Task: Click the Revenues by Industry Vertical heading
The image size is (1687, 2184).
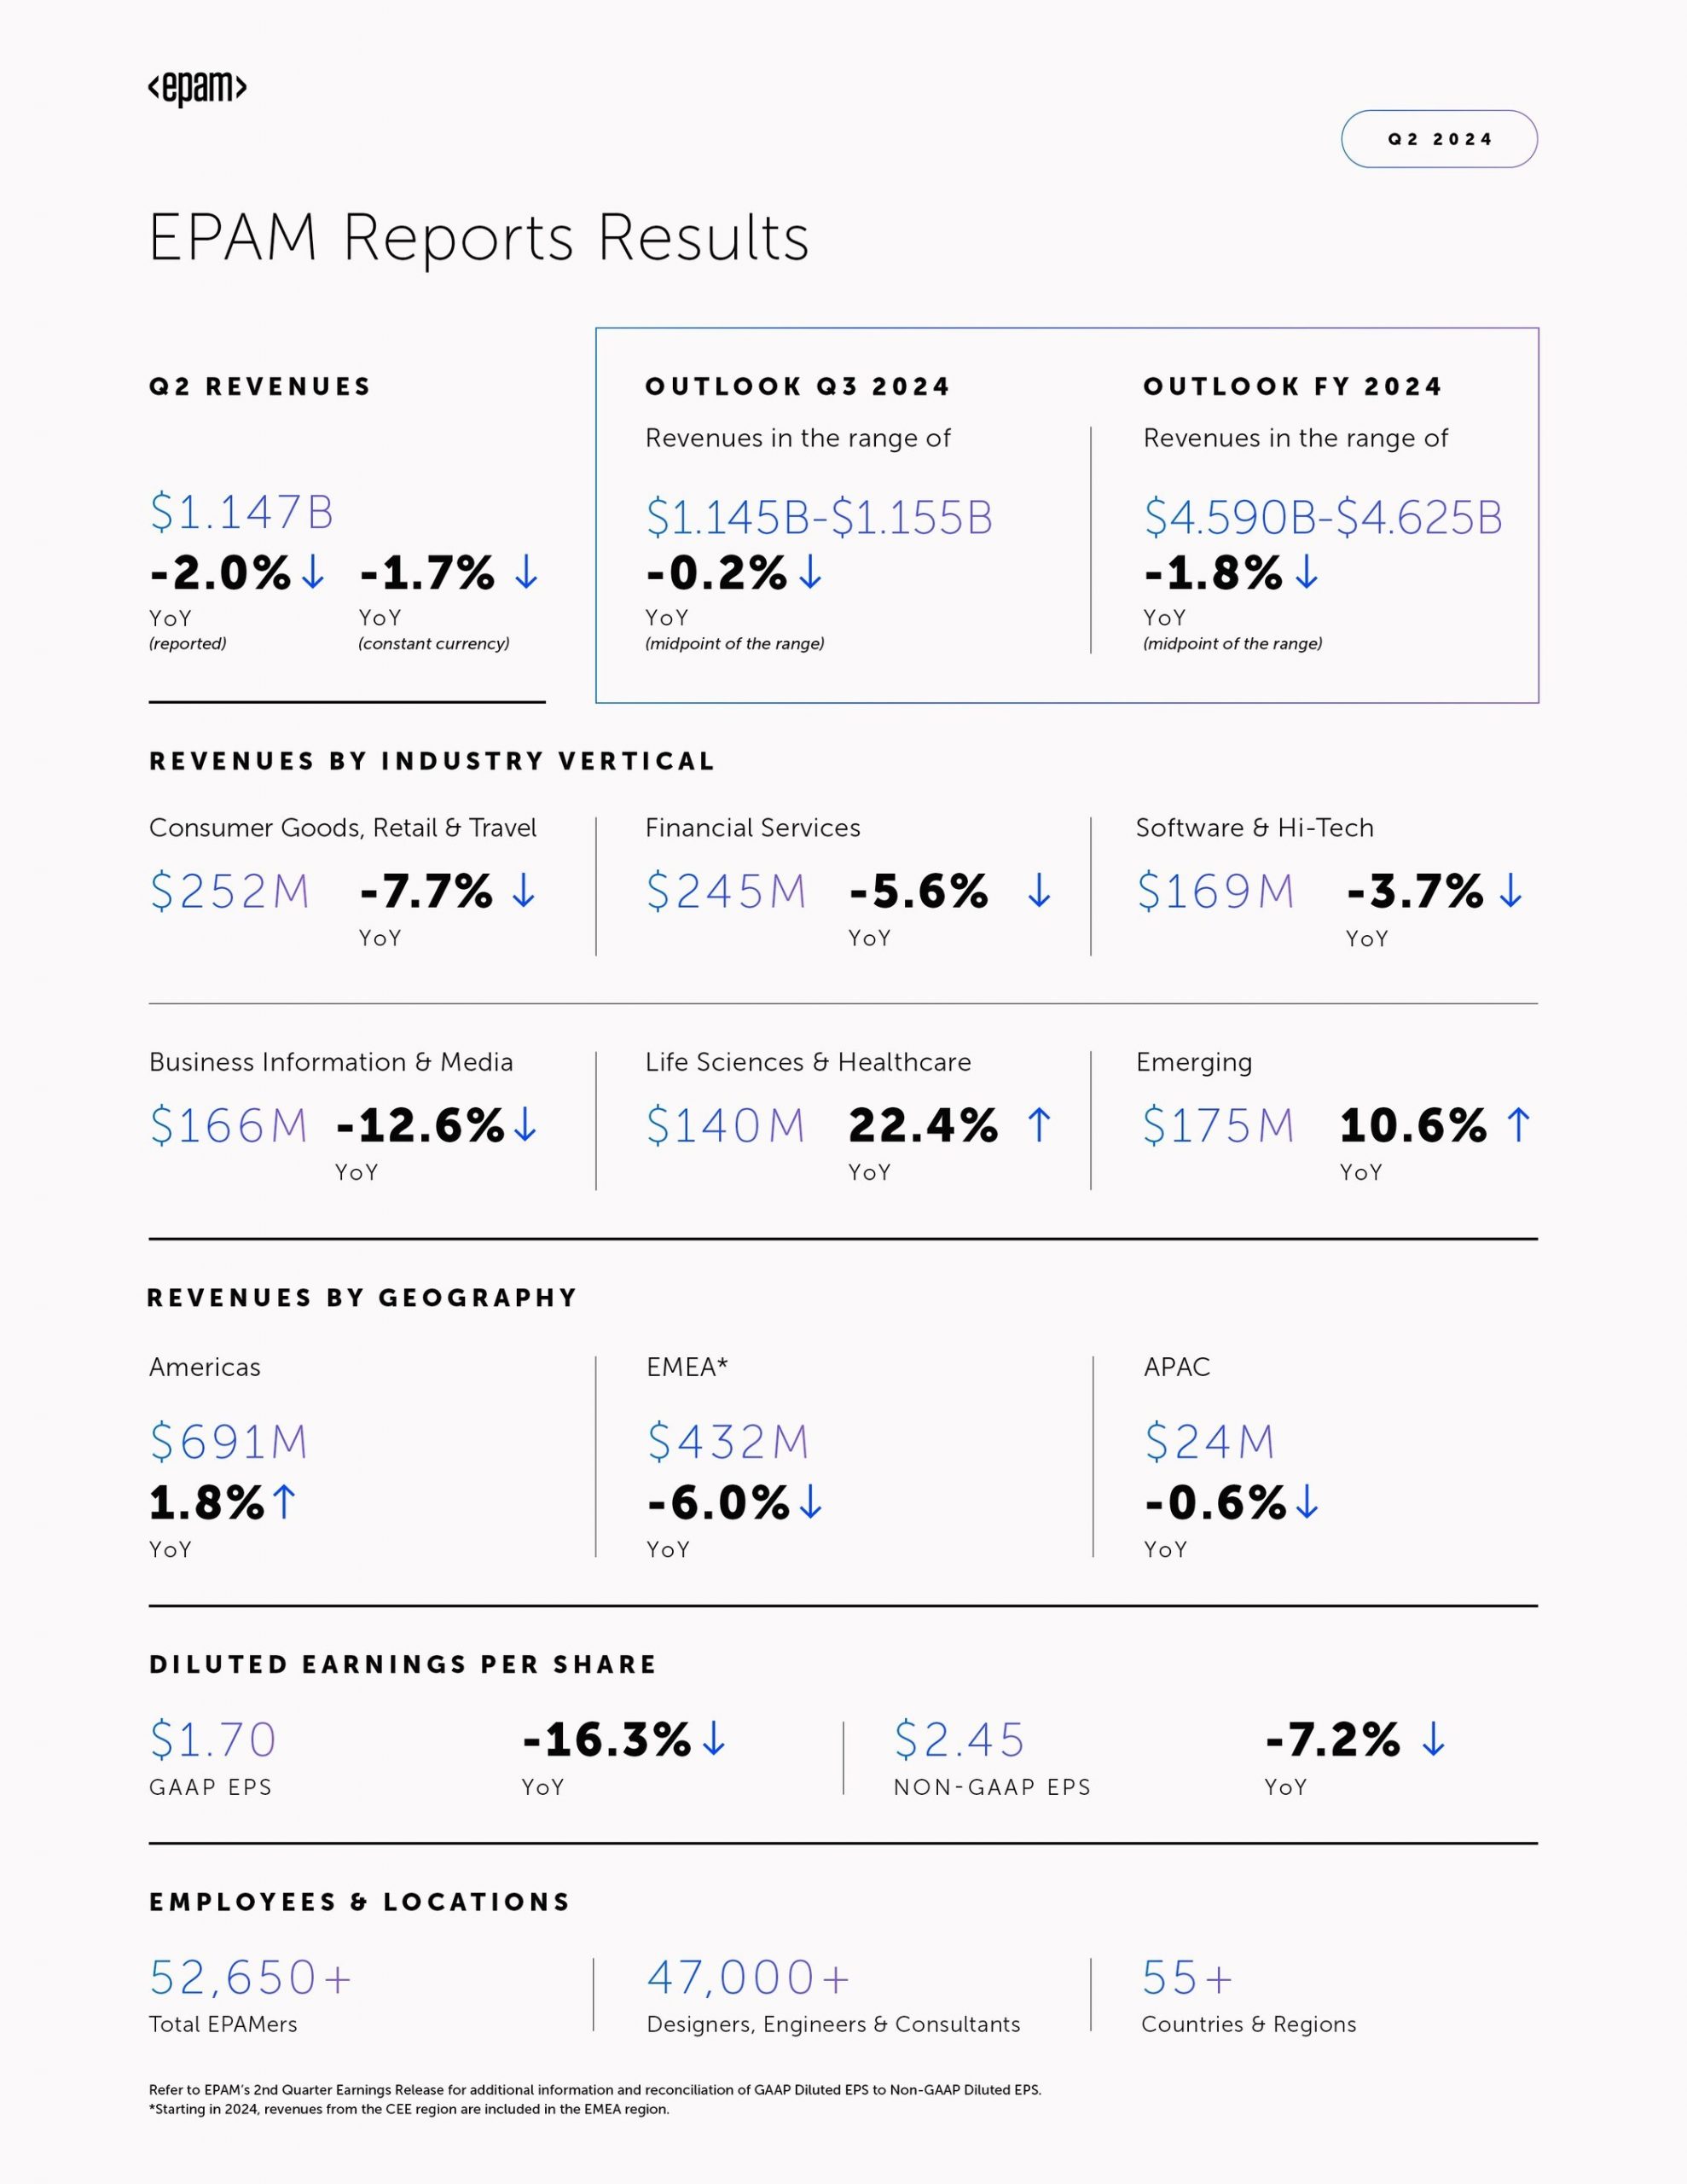Action: pyautogui.click(x=432, y=761)
